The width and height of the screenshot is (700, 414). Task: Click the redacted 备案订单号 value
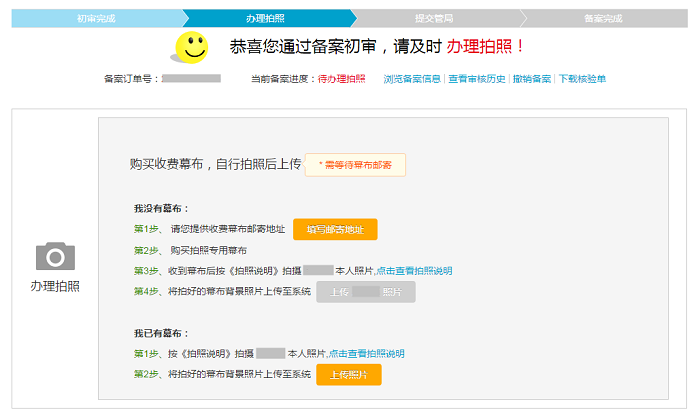(191, 78)
